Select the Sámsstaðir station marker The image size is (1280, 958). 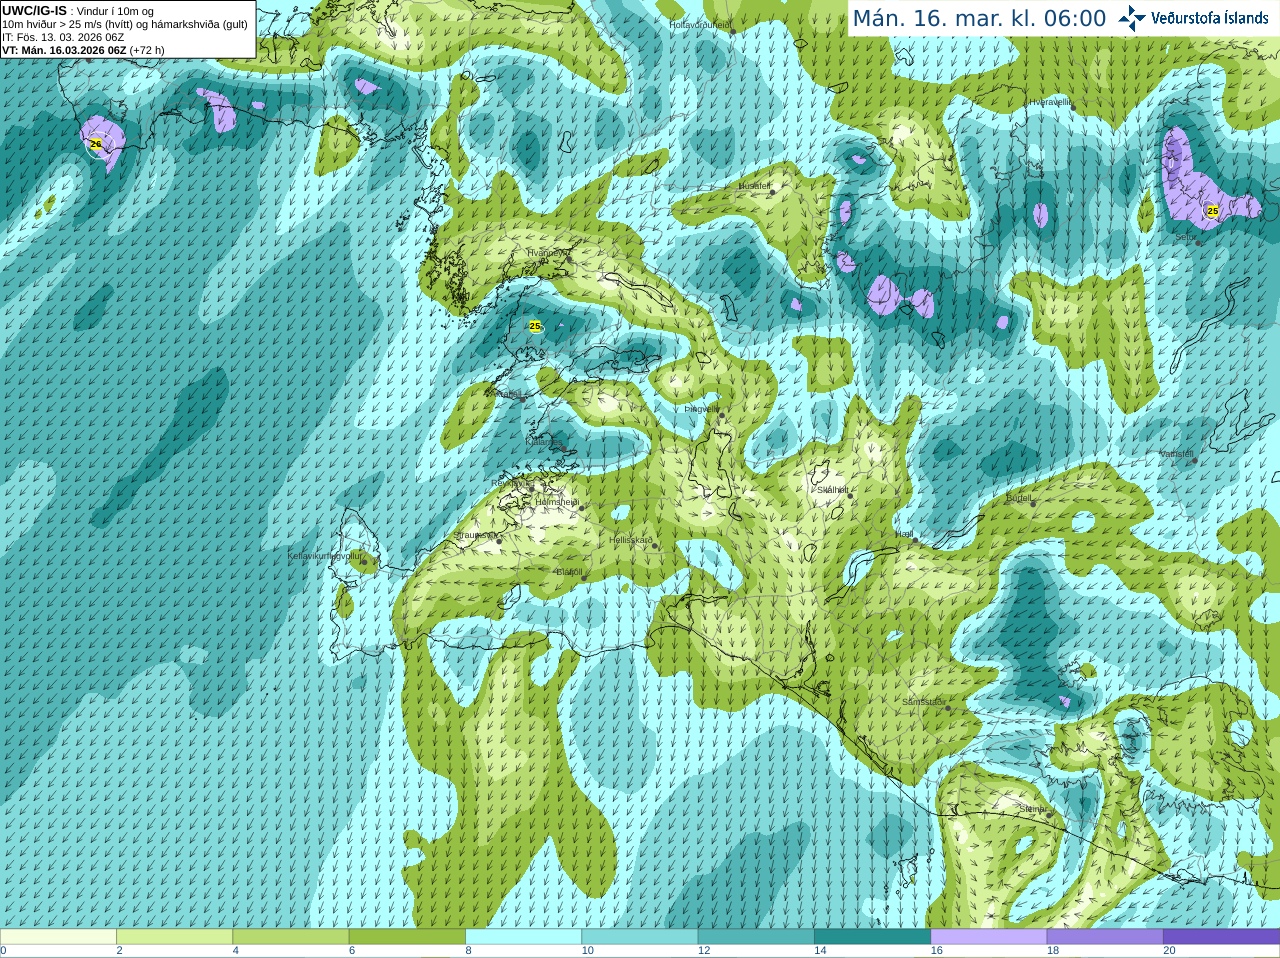pyautogui.click(x=947, y=708)
